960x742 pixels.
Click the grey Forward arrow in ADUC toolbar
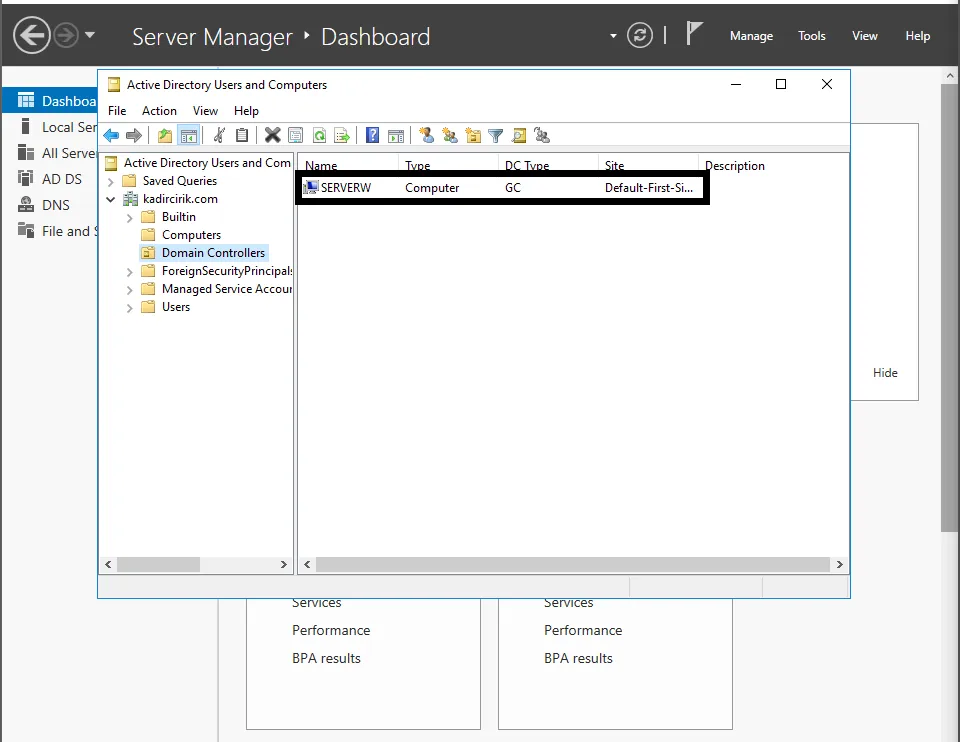click(133, 136)
